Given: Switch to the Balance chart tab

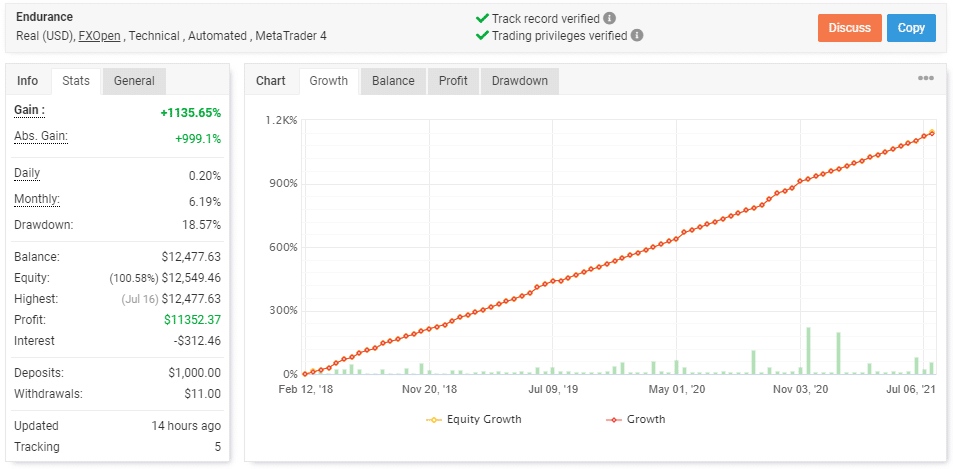Looking at the screenshot, I should pos(394,81).
